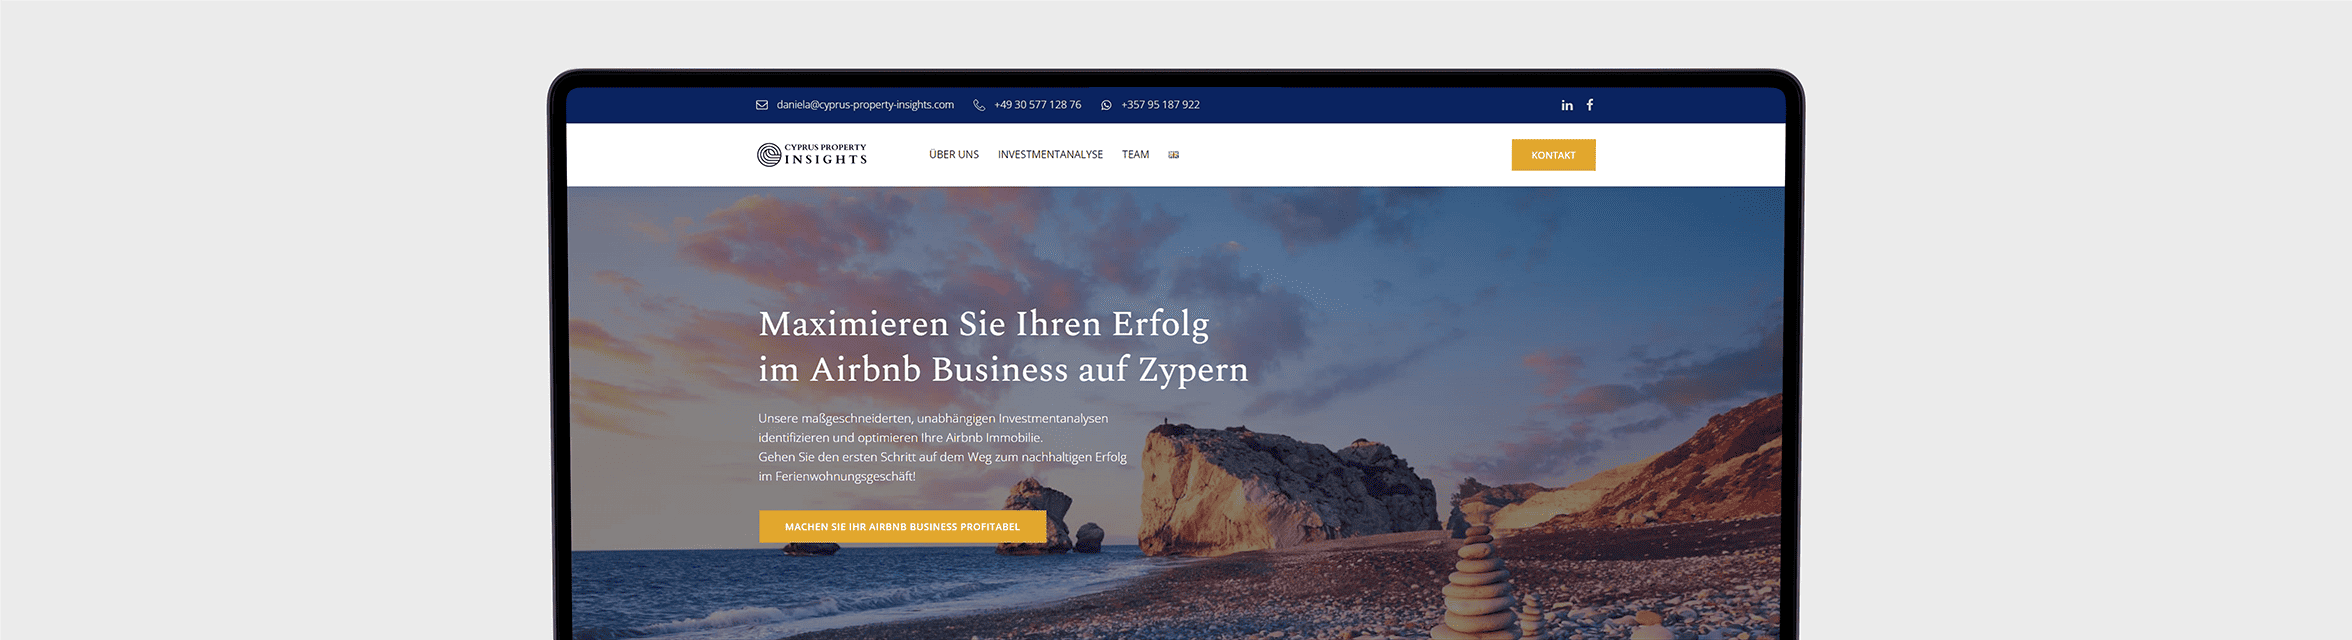Click phone number +49 30 577 128 76
This screenshot has height=640, width=2352.
[x=1037, y=105]
